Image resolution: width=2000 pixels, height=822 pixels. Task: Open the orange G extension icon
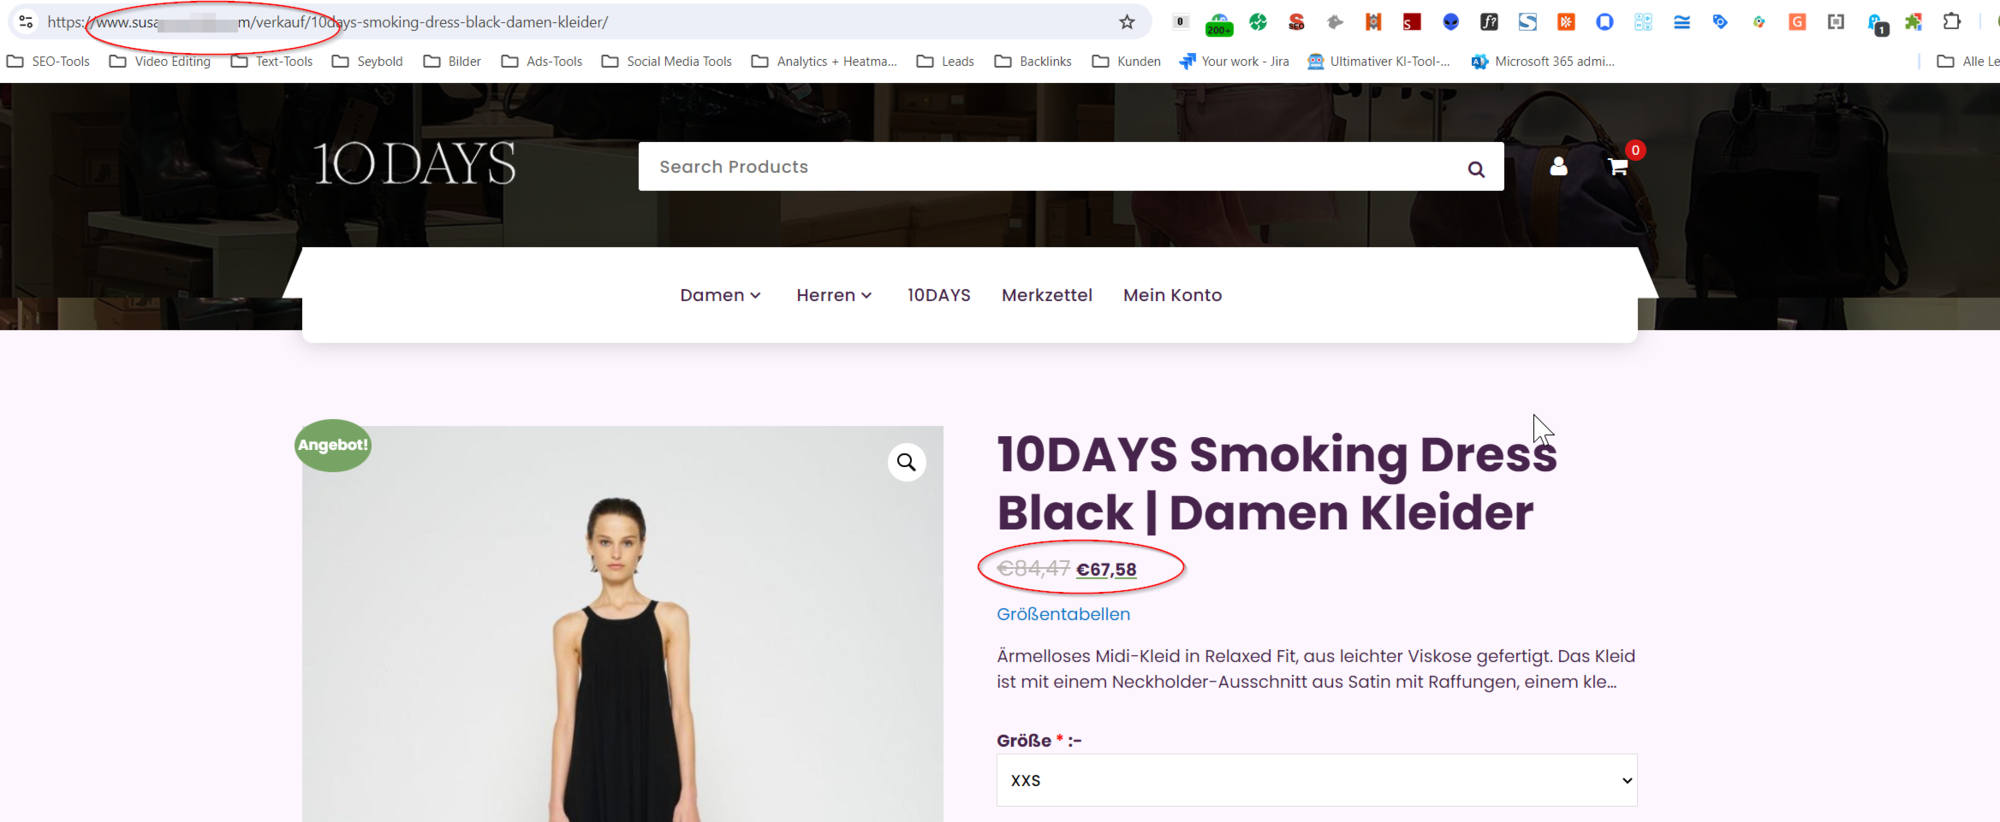coord(1797,22)
